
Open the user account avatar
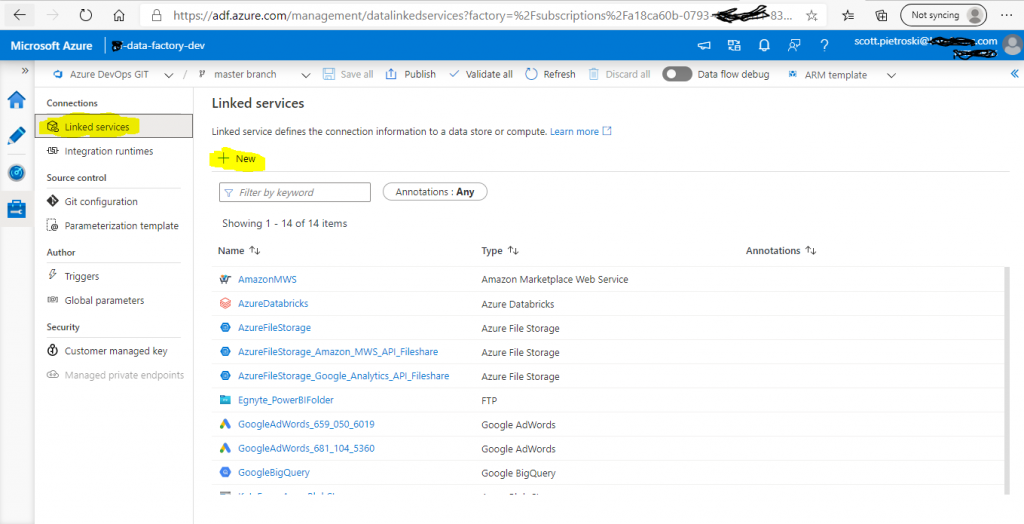point(1013,45)
